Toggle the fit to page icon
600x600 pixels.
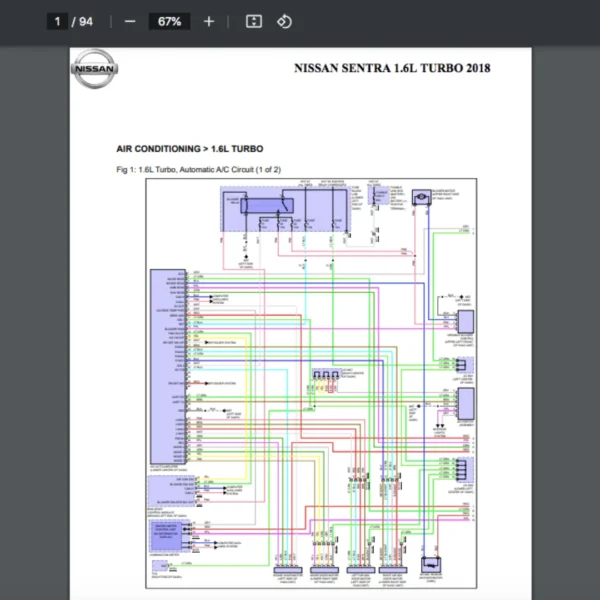coord(254,21)
